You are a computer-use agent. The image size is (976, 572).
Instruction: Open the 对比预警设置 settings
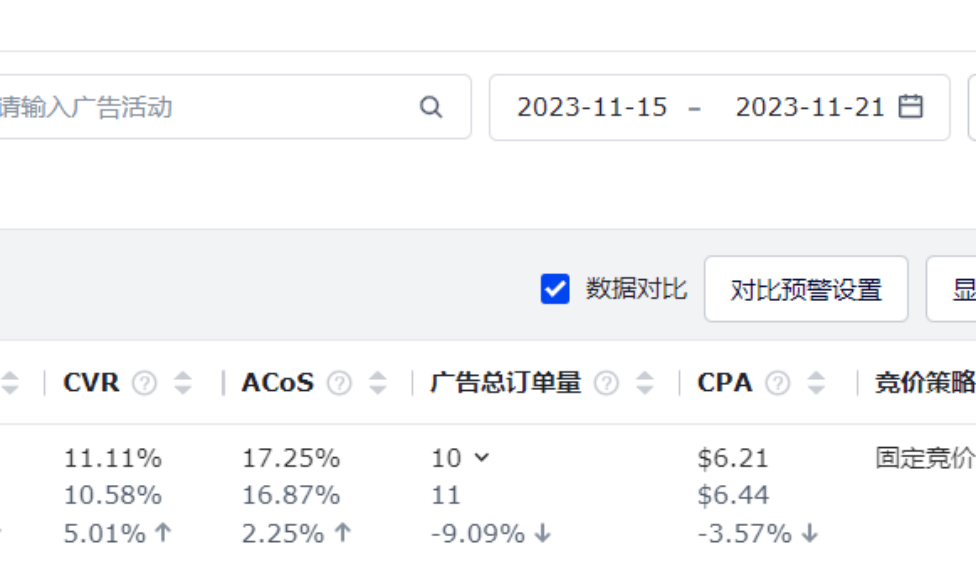tap(806, 290)
